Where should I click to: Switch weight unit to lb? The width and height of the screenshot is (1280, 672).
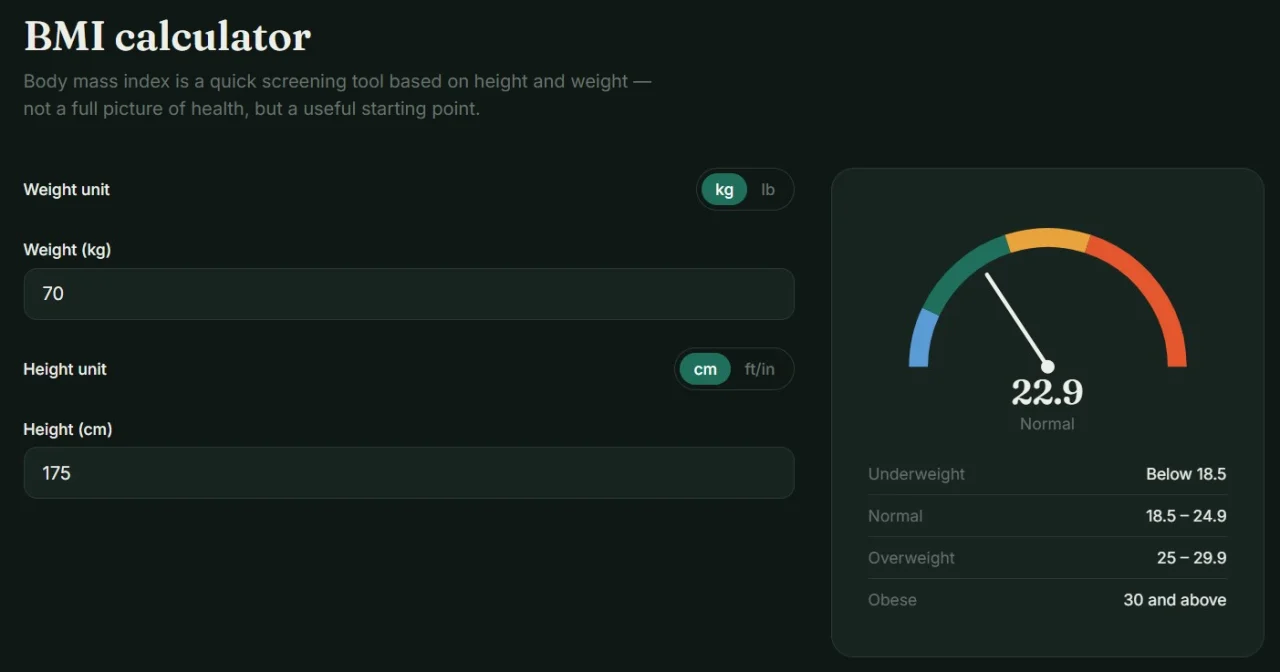tap(768, 189)
